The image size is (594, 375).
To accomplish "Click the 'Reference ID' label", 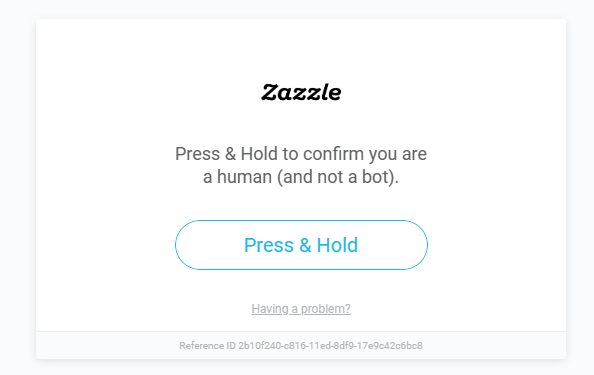I will 207,345.
